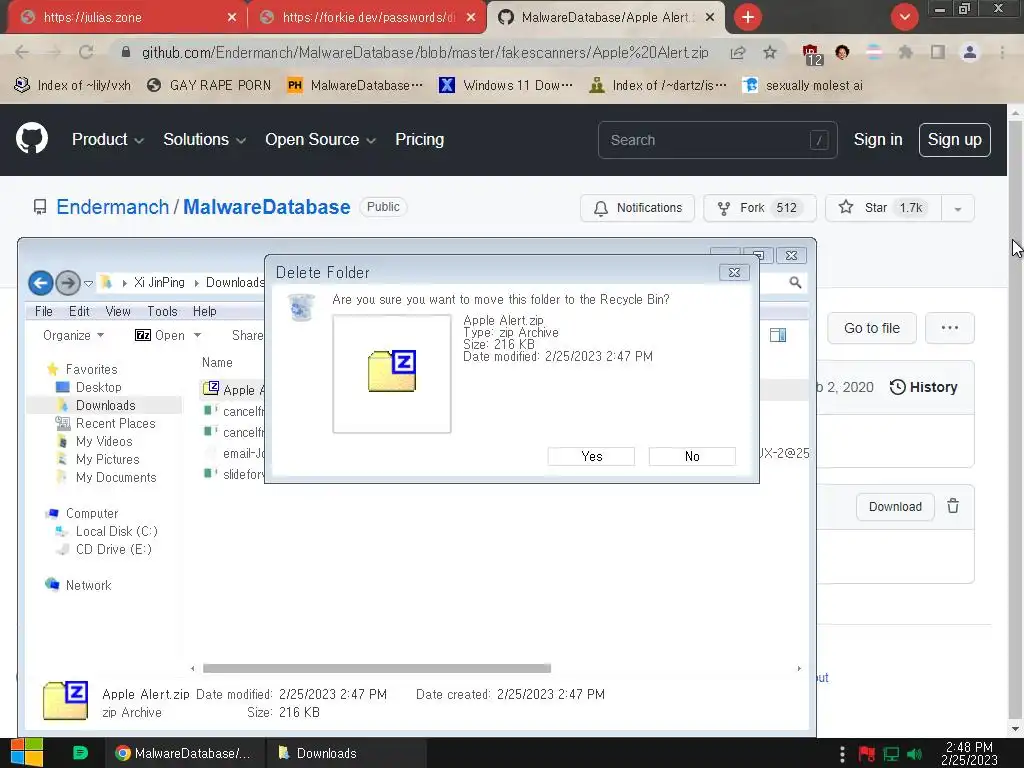Open the Product dropdown menu
This screenshot has height=768, width=1024.
108,139
